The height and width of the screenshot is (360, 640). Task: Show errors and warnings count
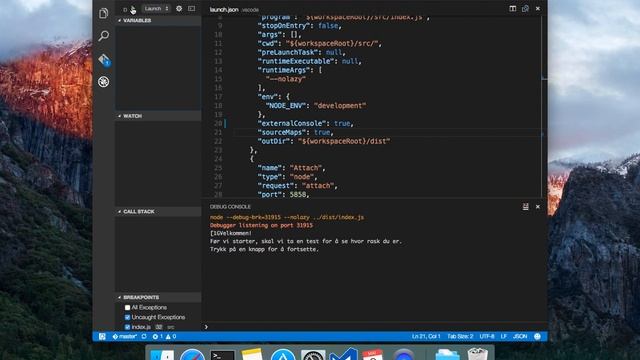click(x=164, y=337)
